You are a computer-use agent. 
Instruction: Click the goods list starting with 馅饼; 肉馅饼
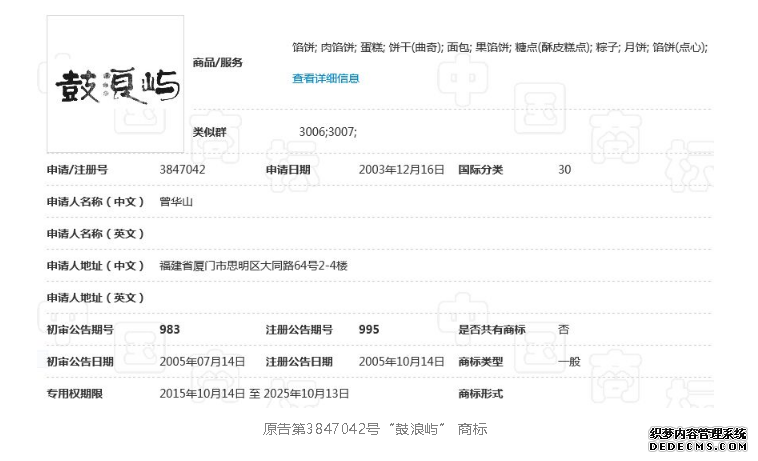pyautogui.click(x=500, y=47)
